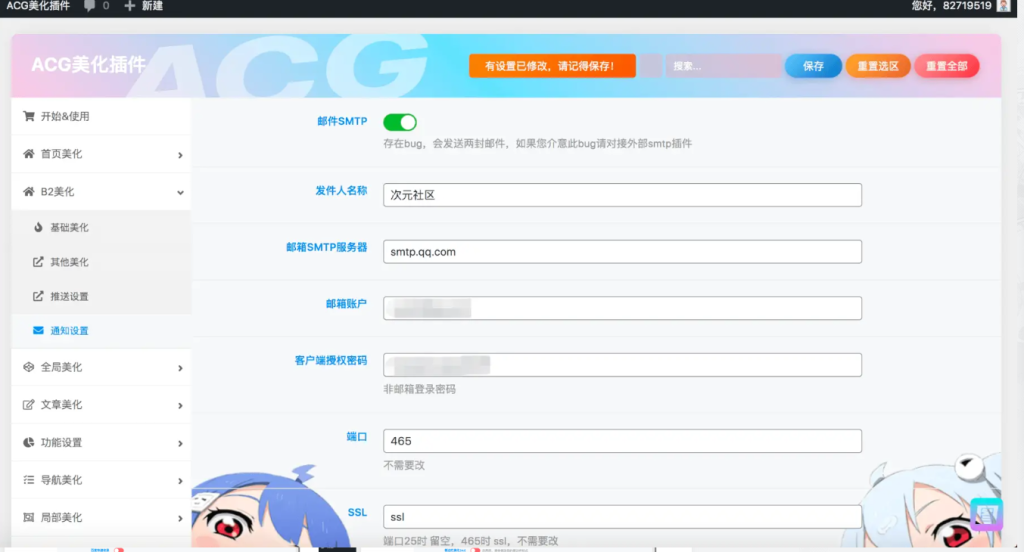Click the blue 保存 button
This screenshot has height=552, width=1024.
pos(813,66)
